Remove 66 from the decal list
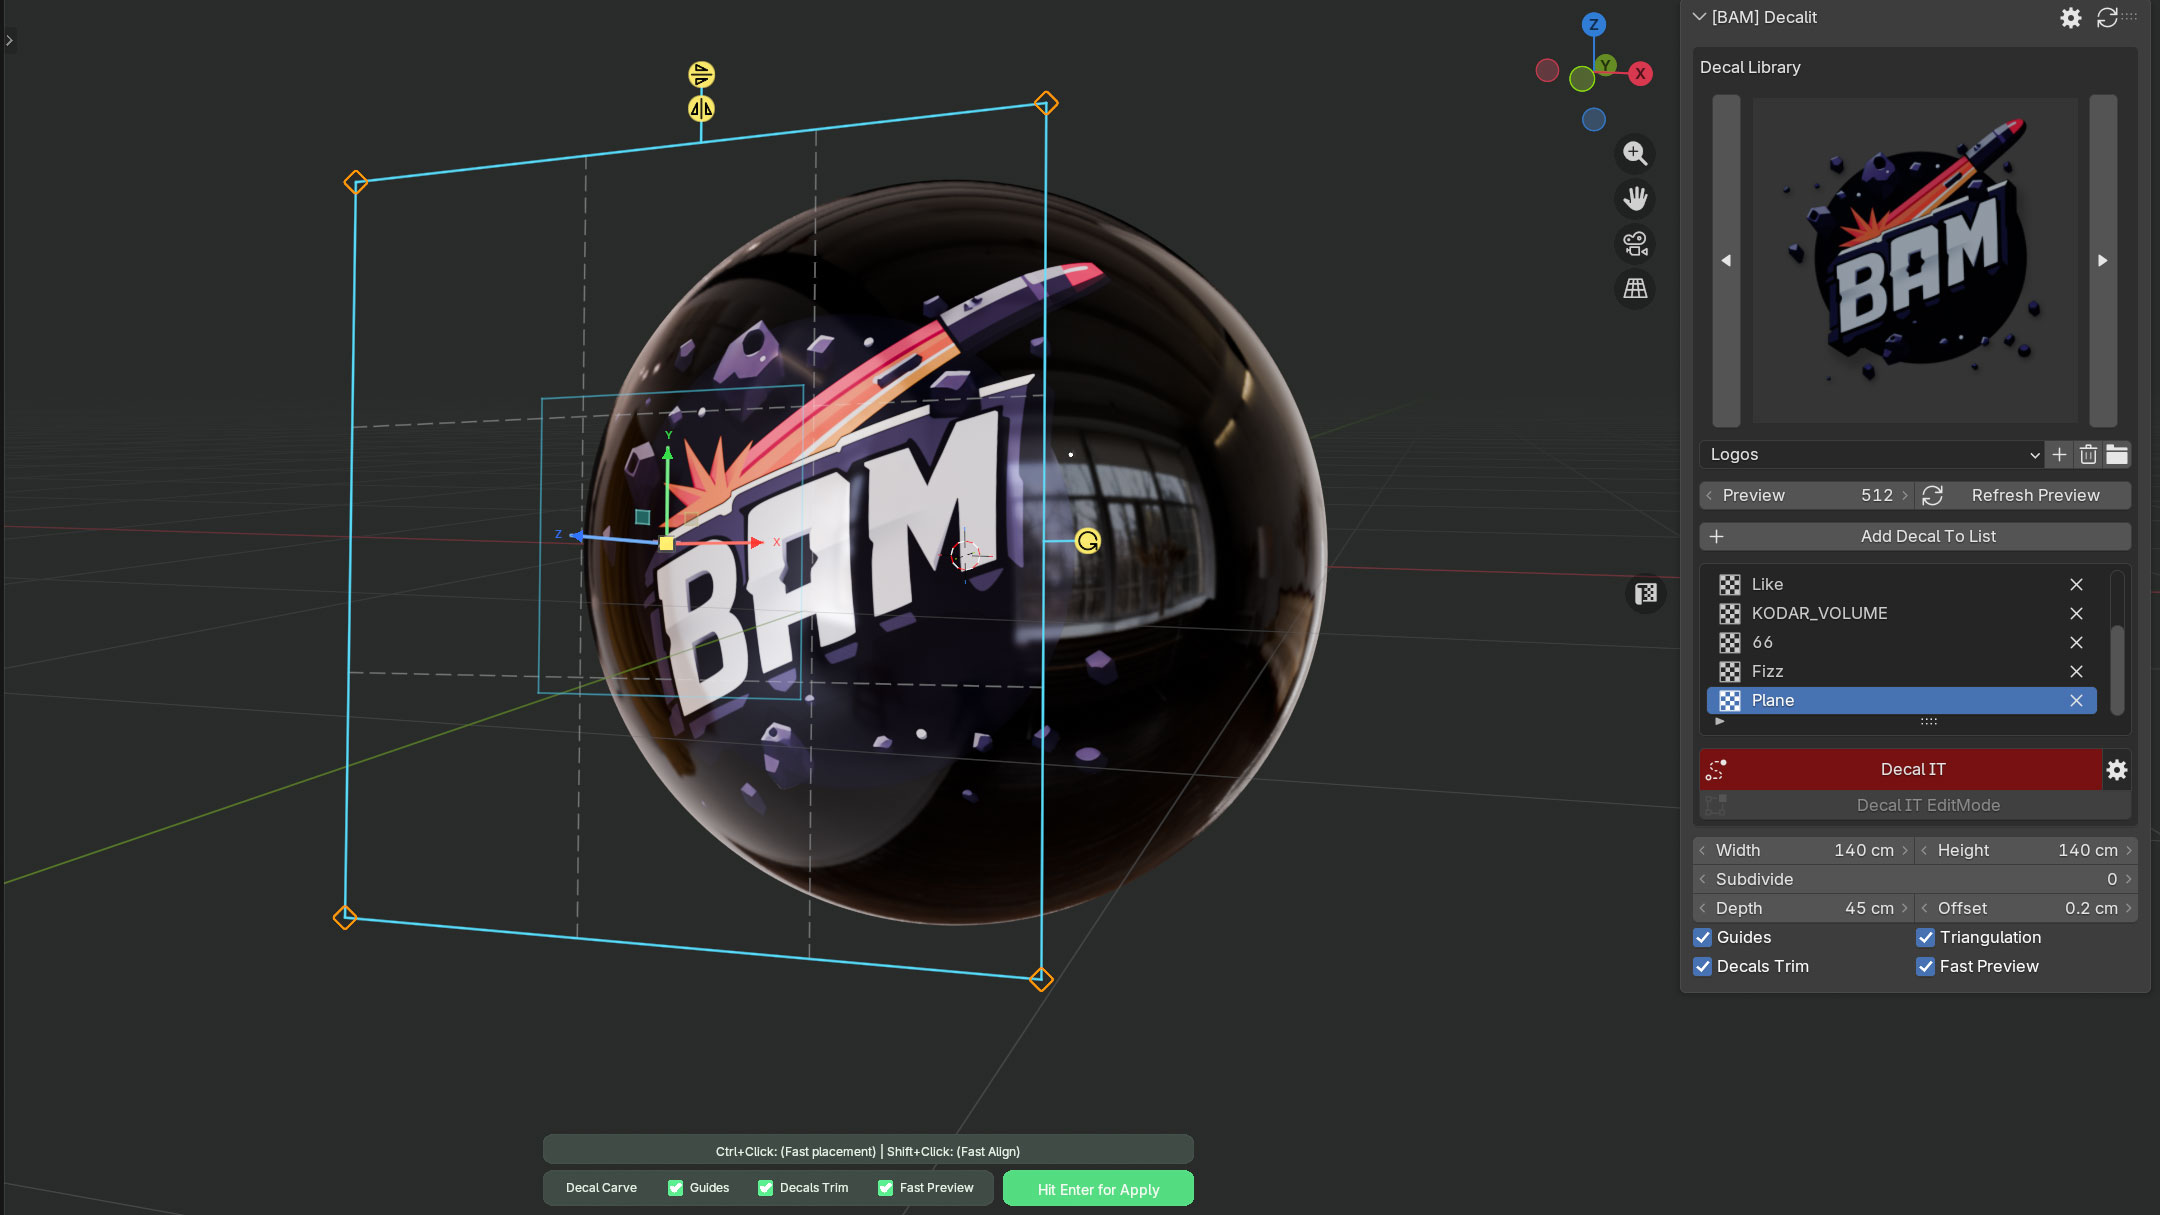The width and height of the screenshot is (2160, 1215). coord(2076,643)
